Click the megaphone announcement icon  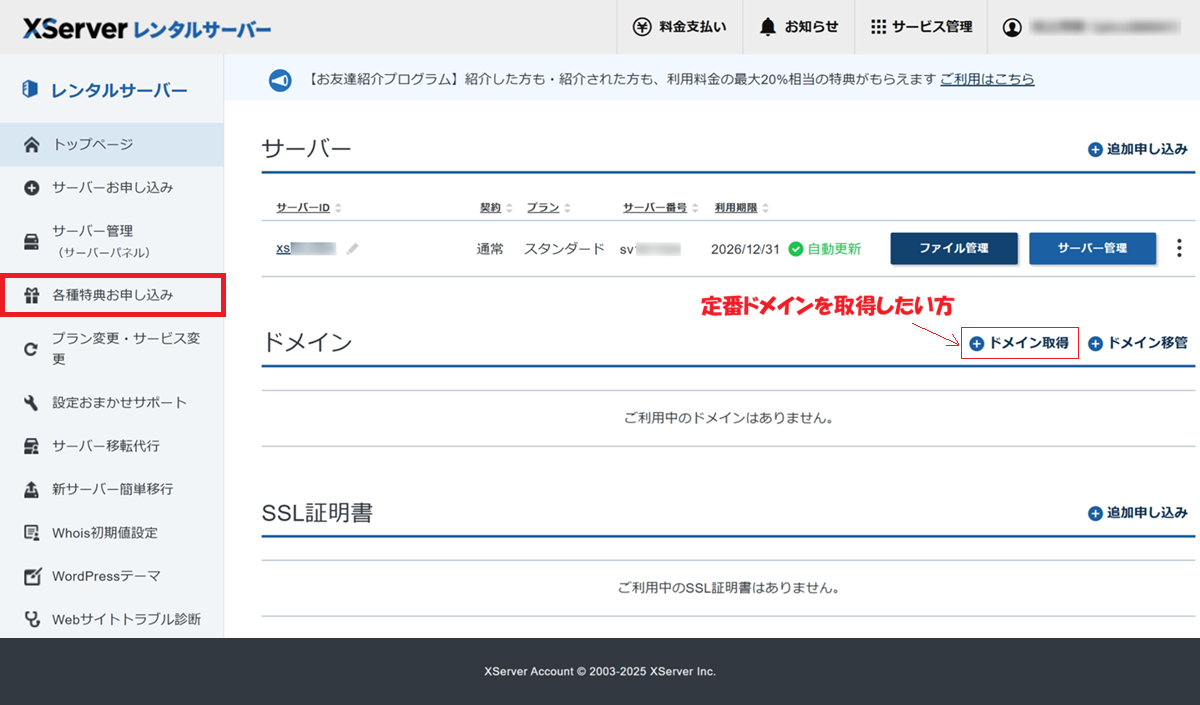(x=280, y=80)
